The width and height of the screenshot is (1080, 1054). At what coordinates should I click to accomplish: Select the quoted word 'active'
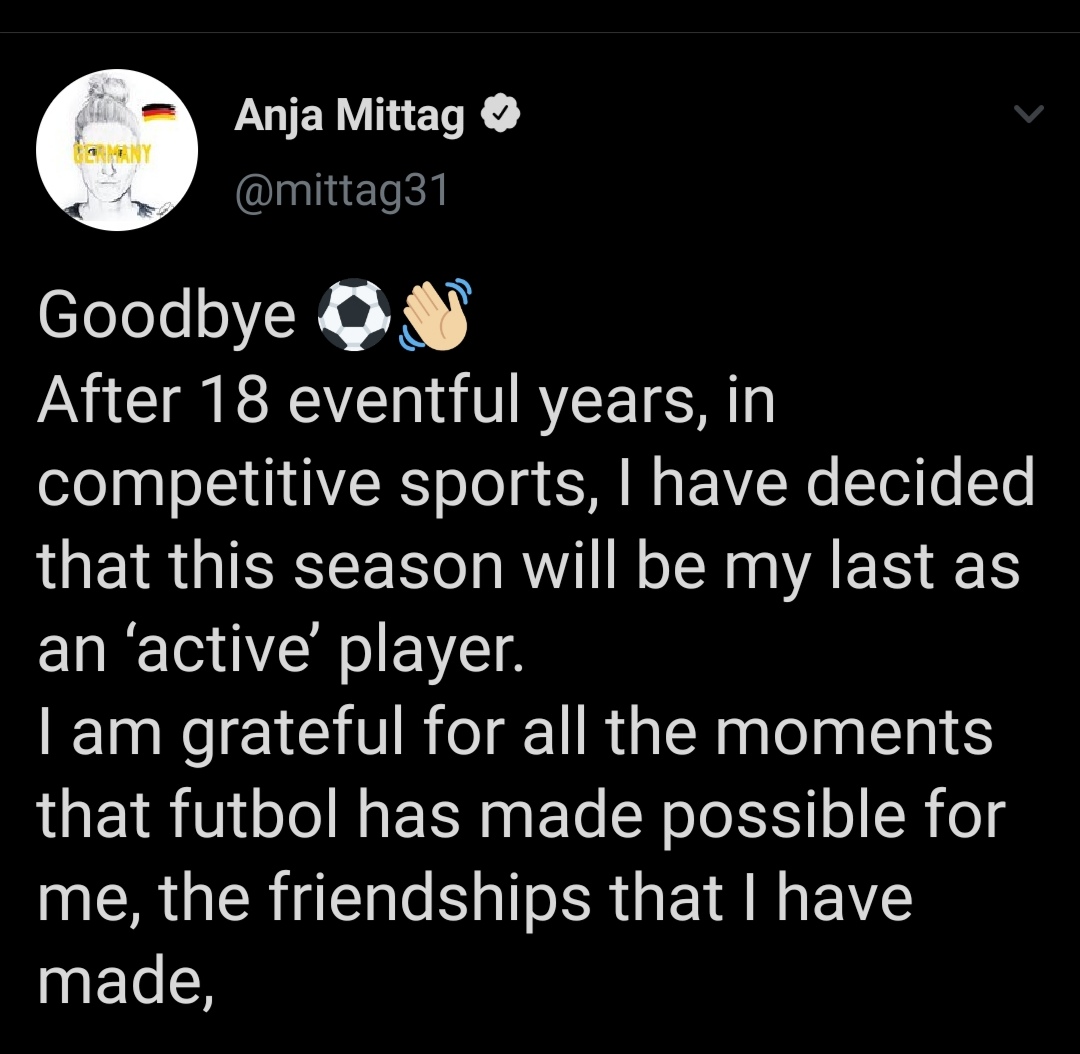pos(224,649)
